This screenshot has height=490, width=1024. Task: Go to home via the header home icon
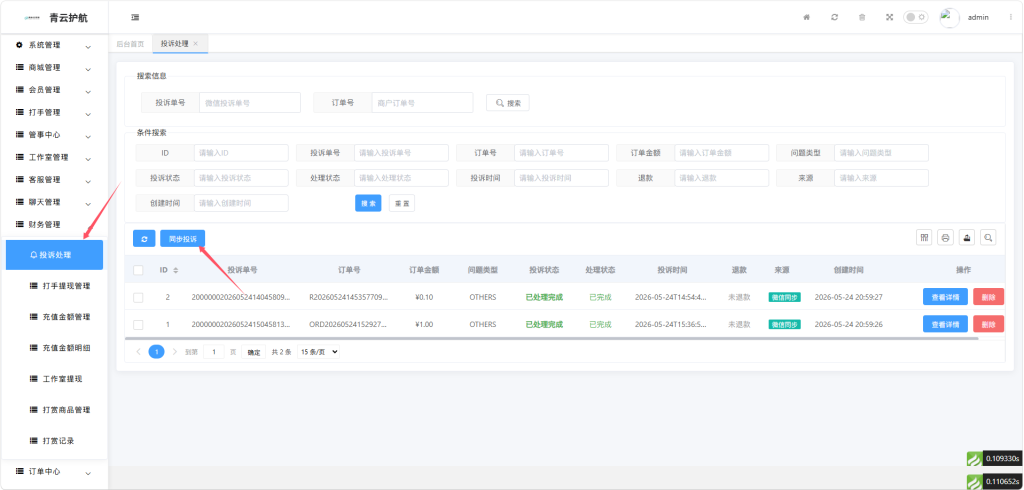coord(807,18)
